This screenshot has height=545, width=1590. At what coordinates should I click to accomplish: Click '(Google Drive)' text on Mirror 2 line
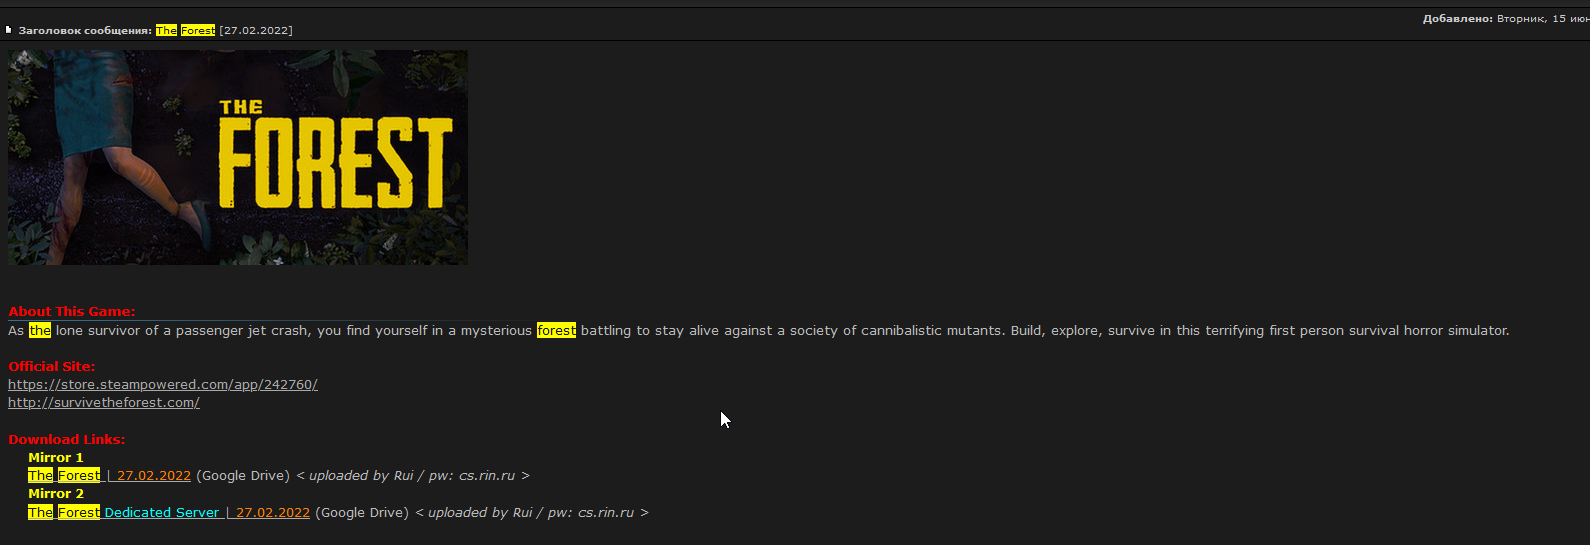click(x=362, y=513)
